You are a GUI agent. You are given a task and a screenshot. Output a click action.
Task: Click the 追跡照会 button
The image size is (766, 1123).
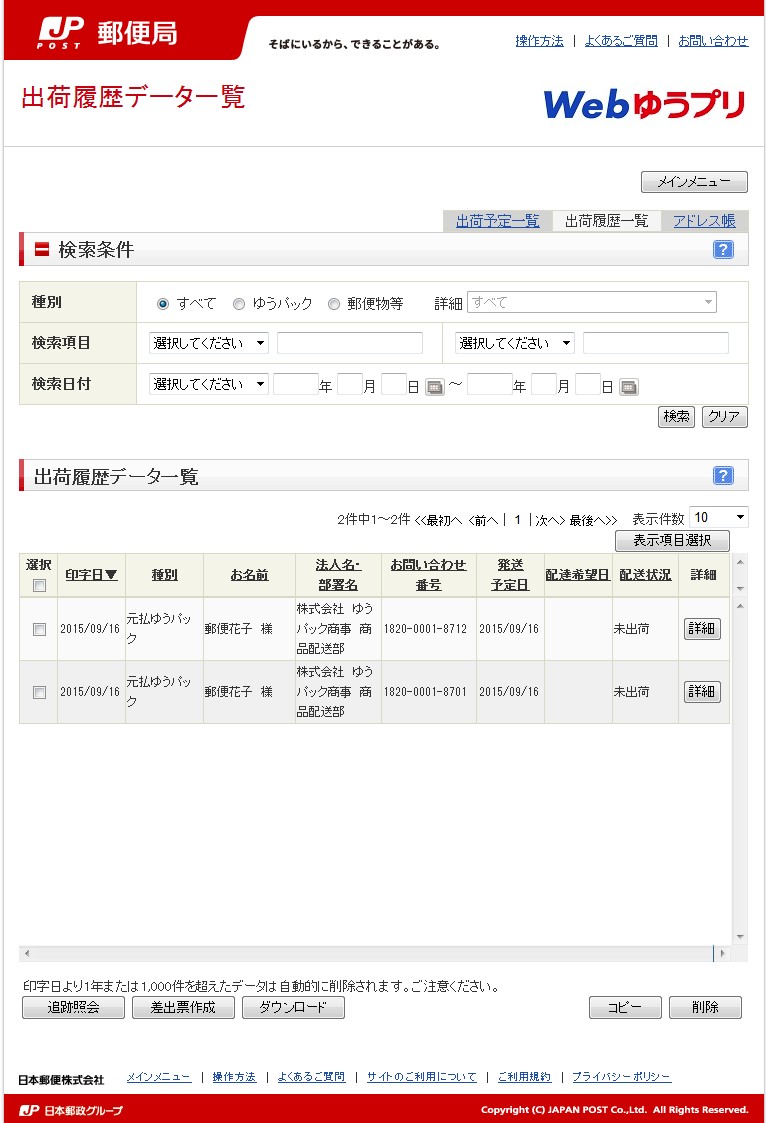(x=73, y=1007)
